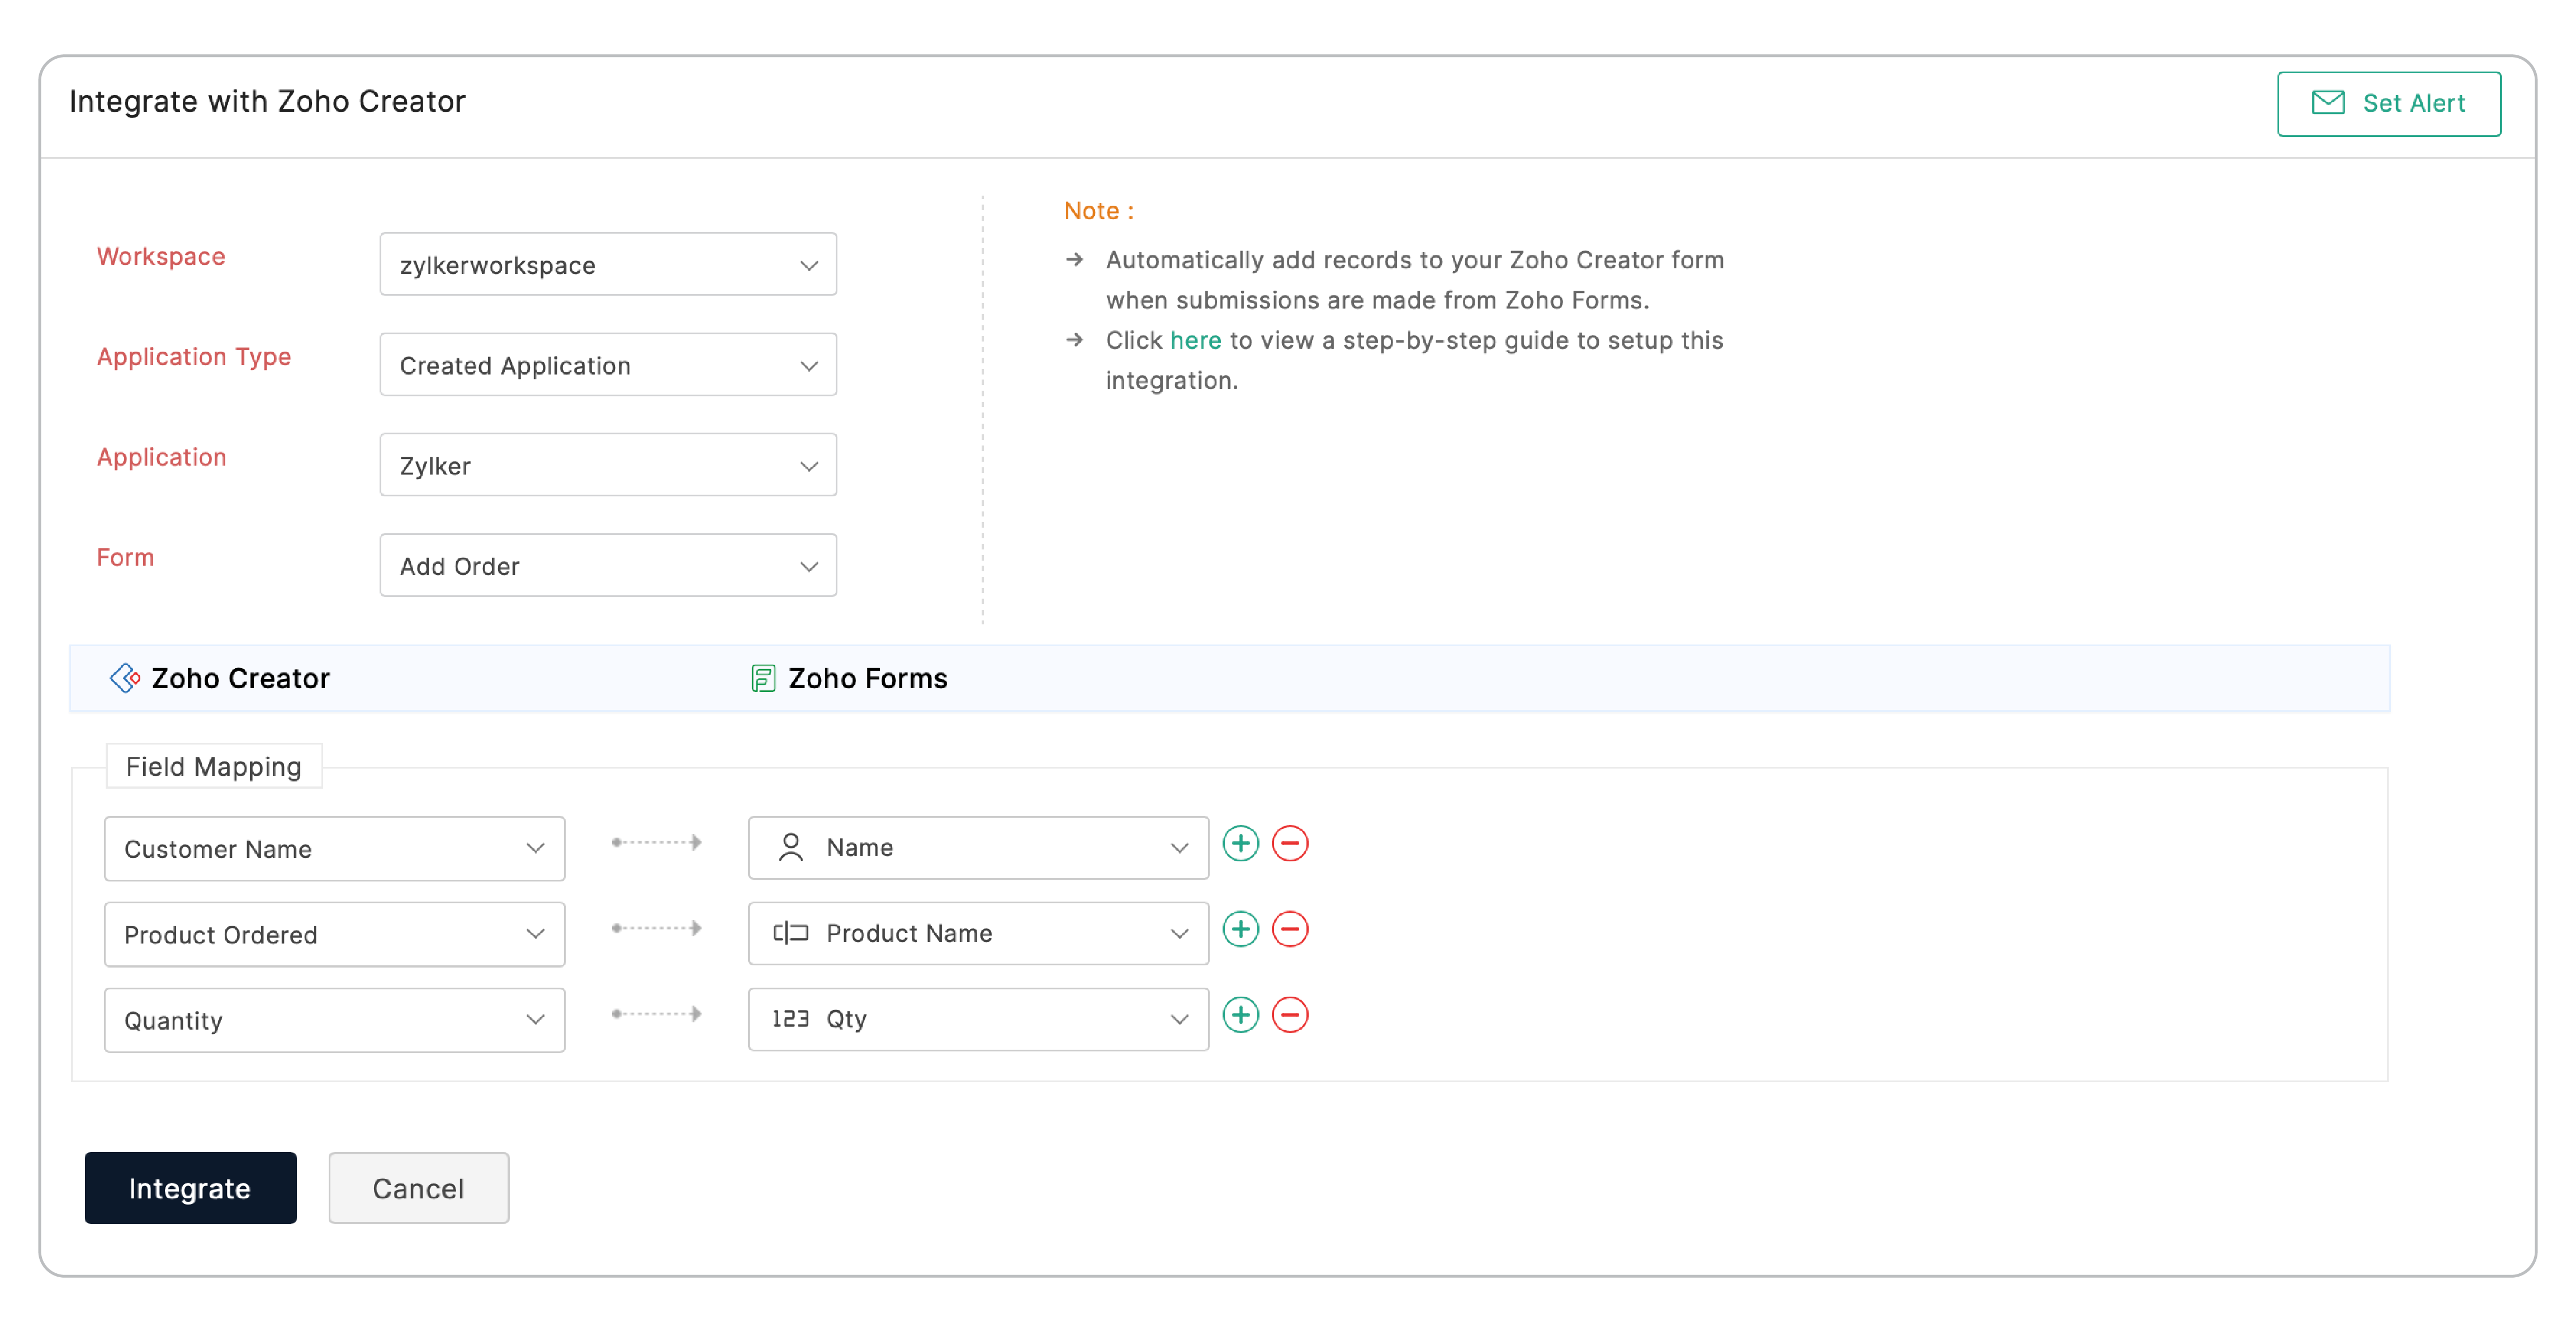
Task: Click the Set Alert button
Action: tap(2388, 103)
